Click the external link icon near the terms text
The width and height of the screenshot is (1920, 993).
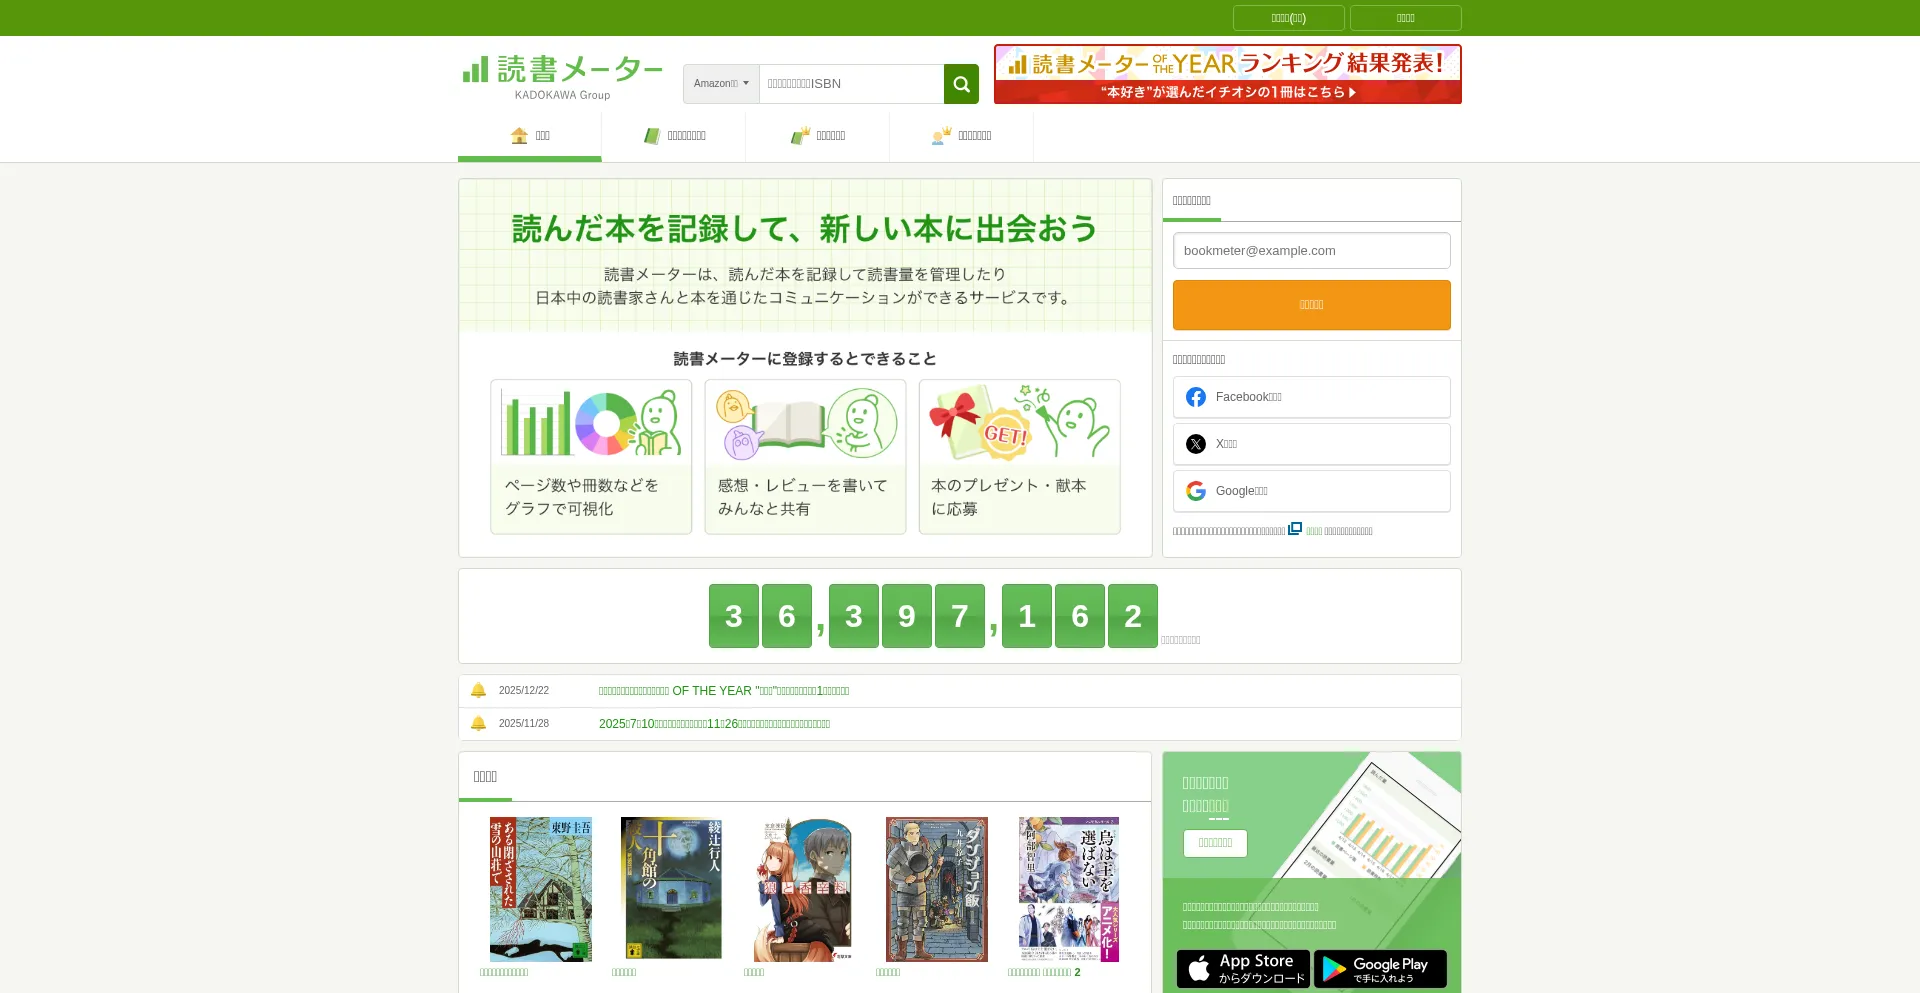point(1295,529)
